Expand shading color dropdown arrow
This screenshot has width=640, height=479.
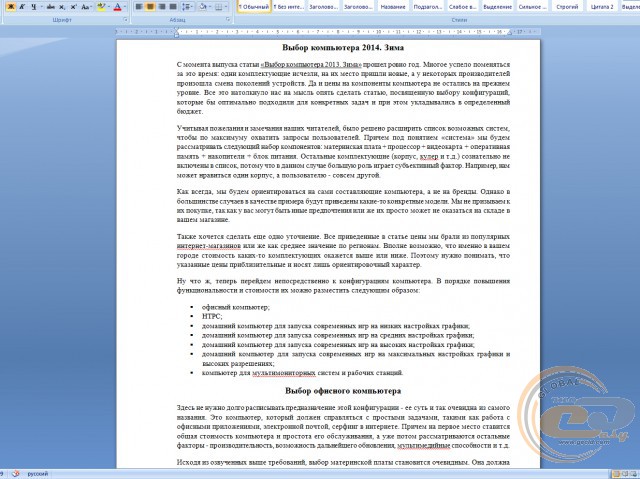210,7
